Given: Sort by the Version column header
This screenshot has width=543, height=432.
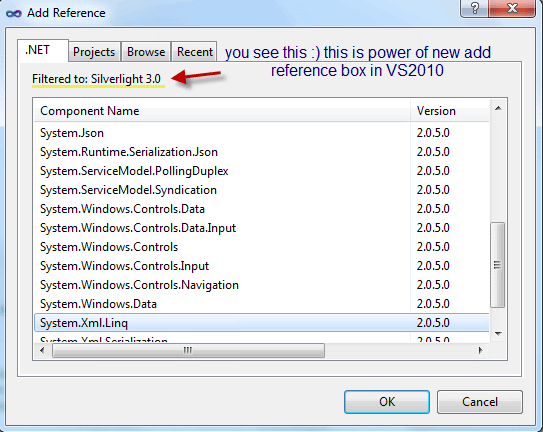Looking at the screenshot, I should [x=449, y=111].
